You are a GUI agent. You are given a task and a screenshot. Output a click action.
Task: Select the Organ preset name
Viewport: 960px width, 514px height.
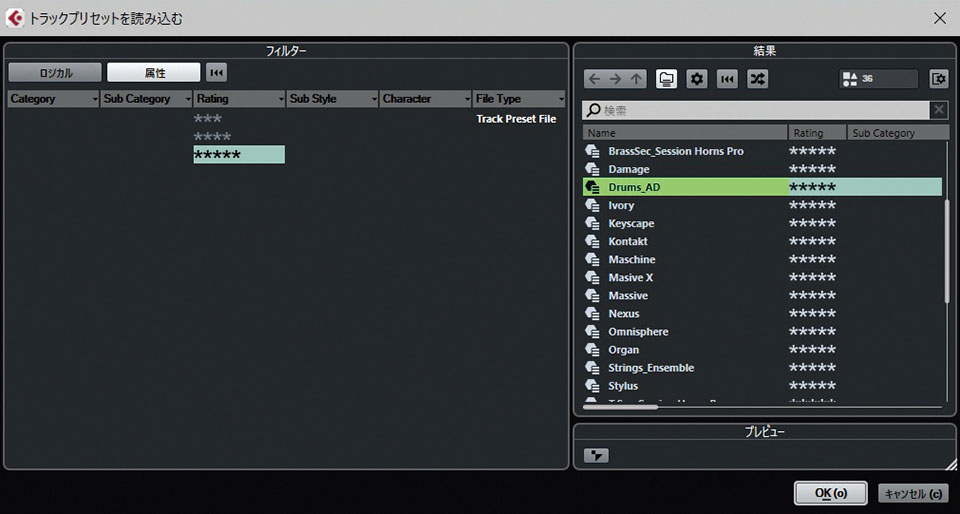point(624,349)
